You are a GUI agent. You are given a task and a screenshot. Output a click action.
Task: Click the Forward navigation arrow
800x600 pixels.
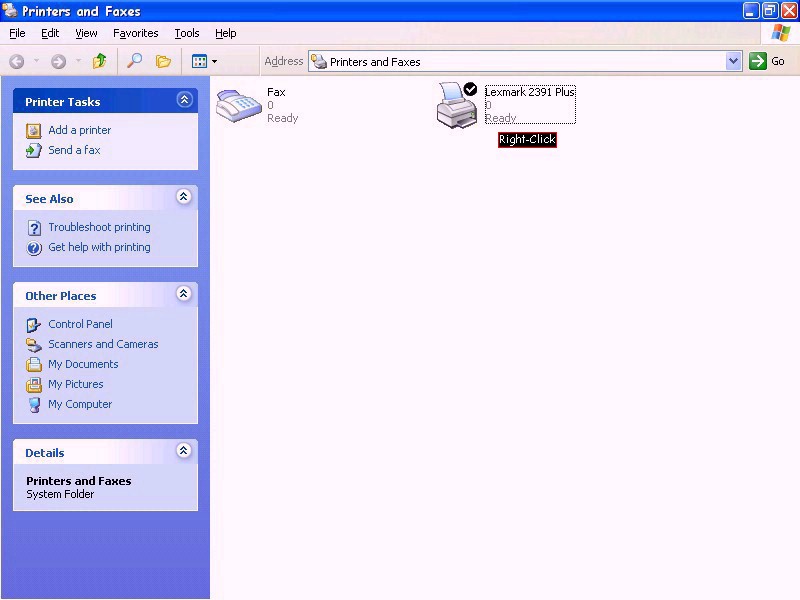tap(59, 62)
